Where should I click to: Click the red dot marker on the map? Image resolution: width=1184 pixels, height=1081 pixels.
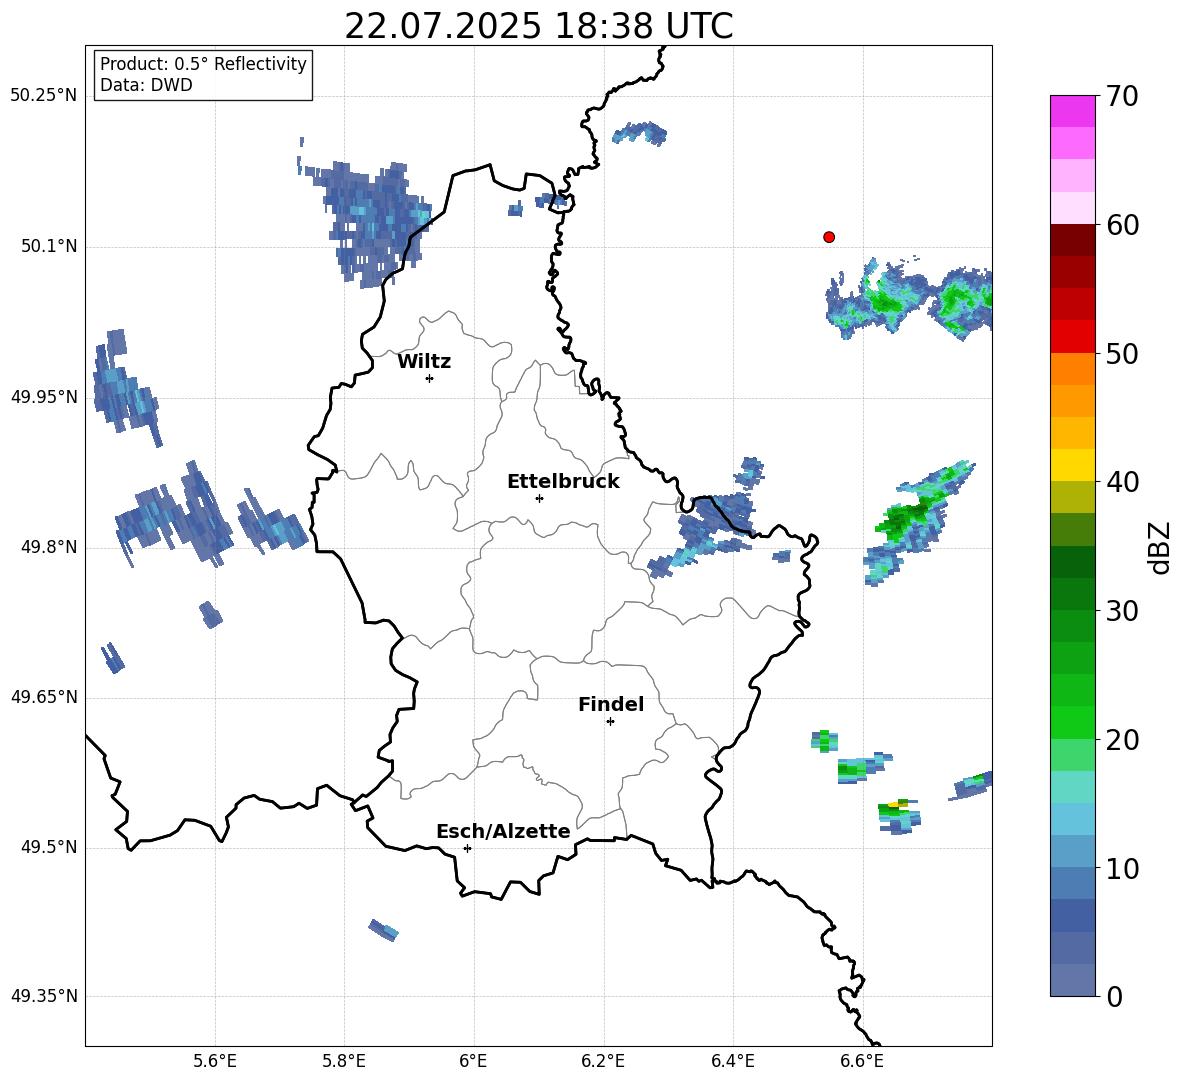[829, 237]
